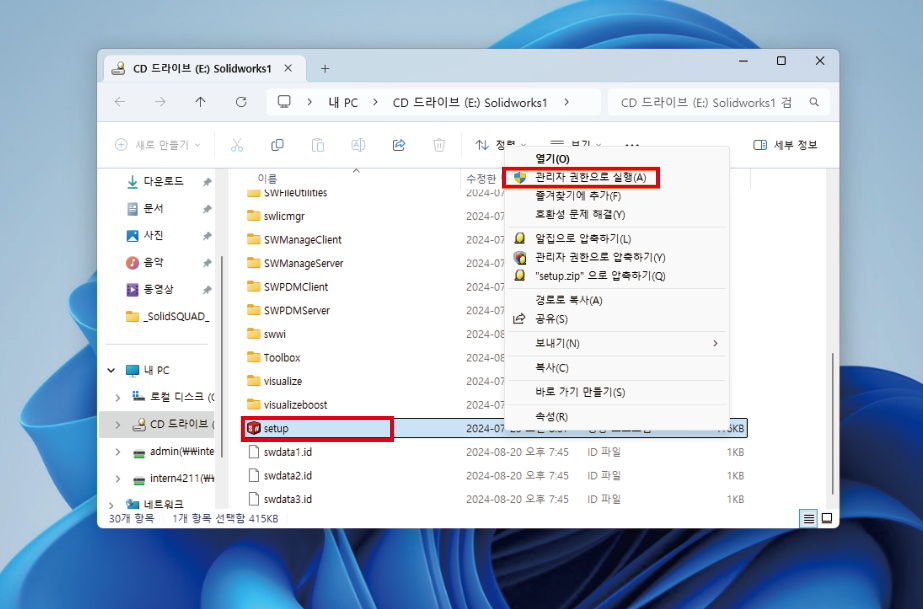Sort by the 이름 column header

267,178
